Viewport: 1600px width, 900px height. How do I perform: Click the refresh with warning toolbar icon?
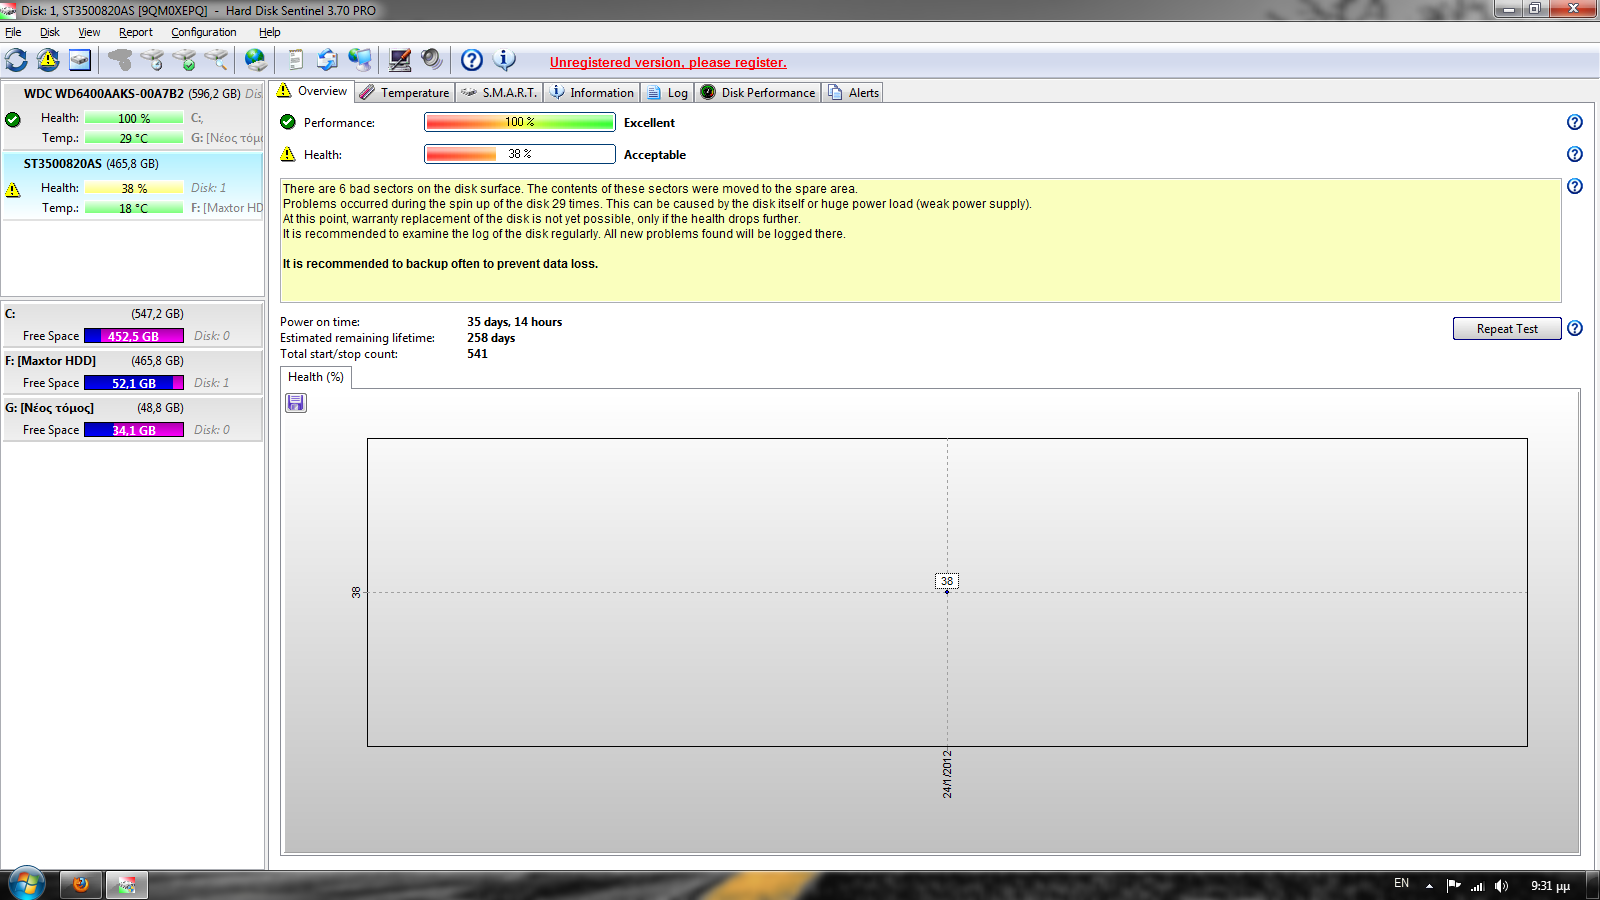[x=48, y=60]
